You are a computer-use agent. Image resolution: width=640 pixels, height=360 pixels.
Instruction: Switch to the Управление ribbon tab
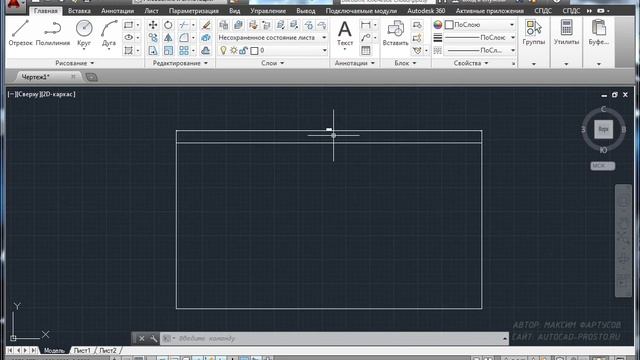pos(268,11)
